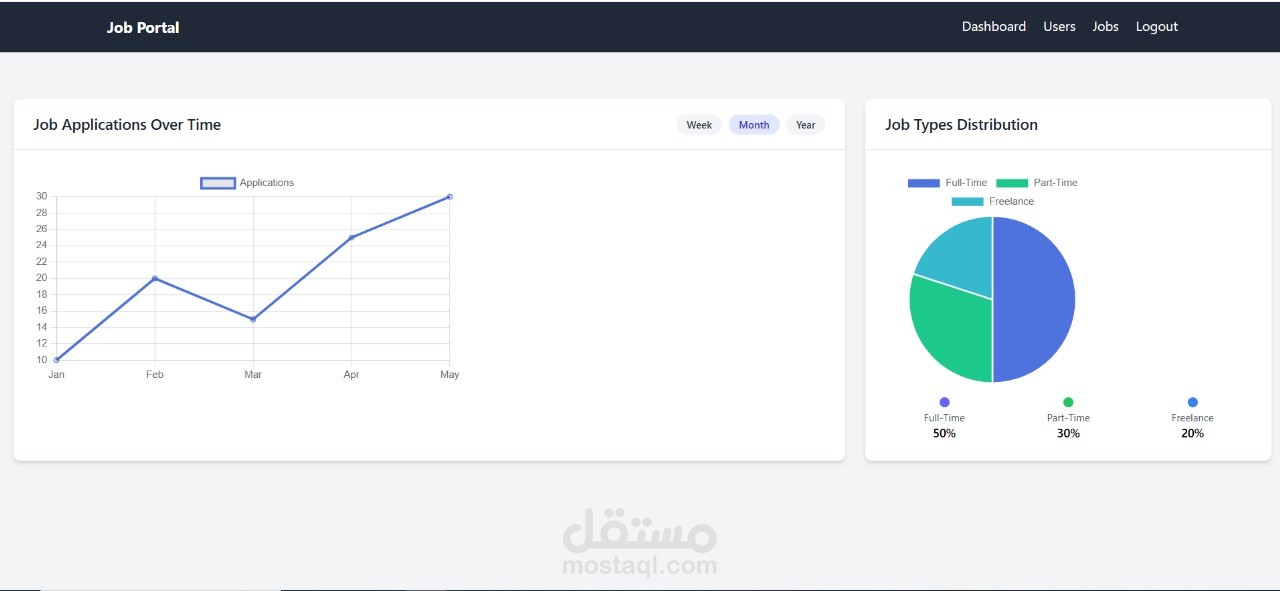Toggle the Applications legend on line chart
The height and width of the screenshot is (591, 1280).
(x=247, y=183)
